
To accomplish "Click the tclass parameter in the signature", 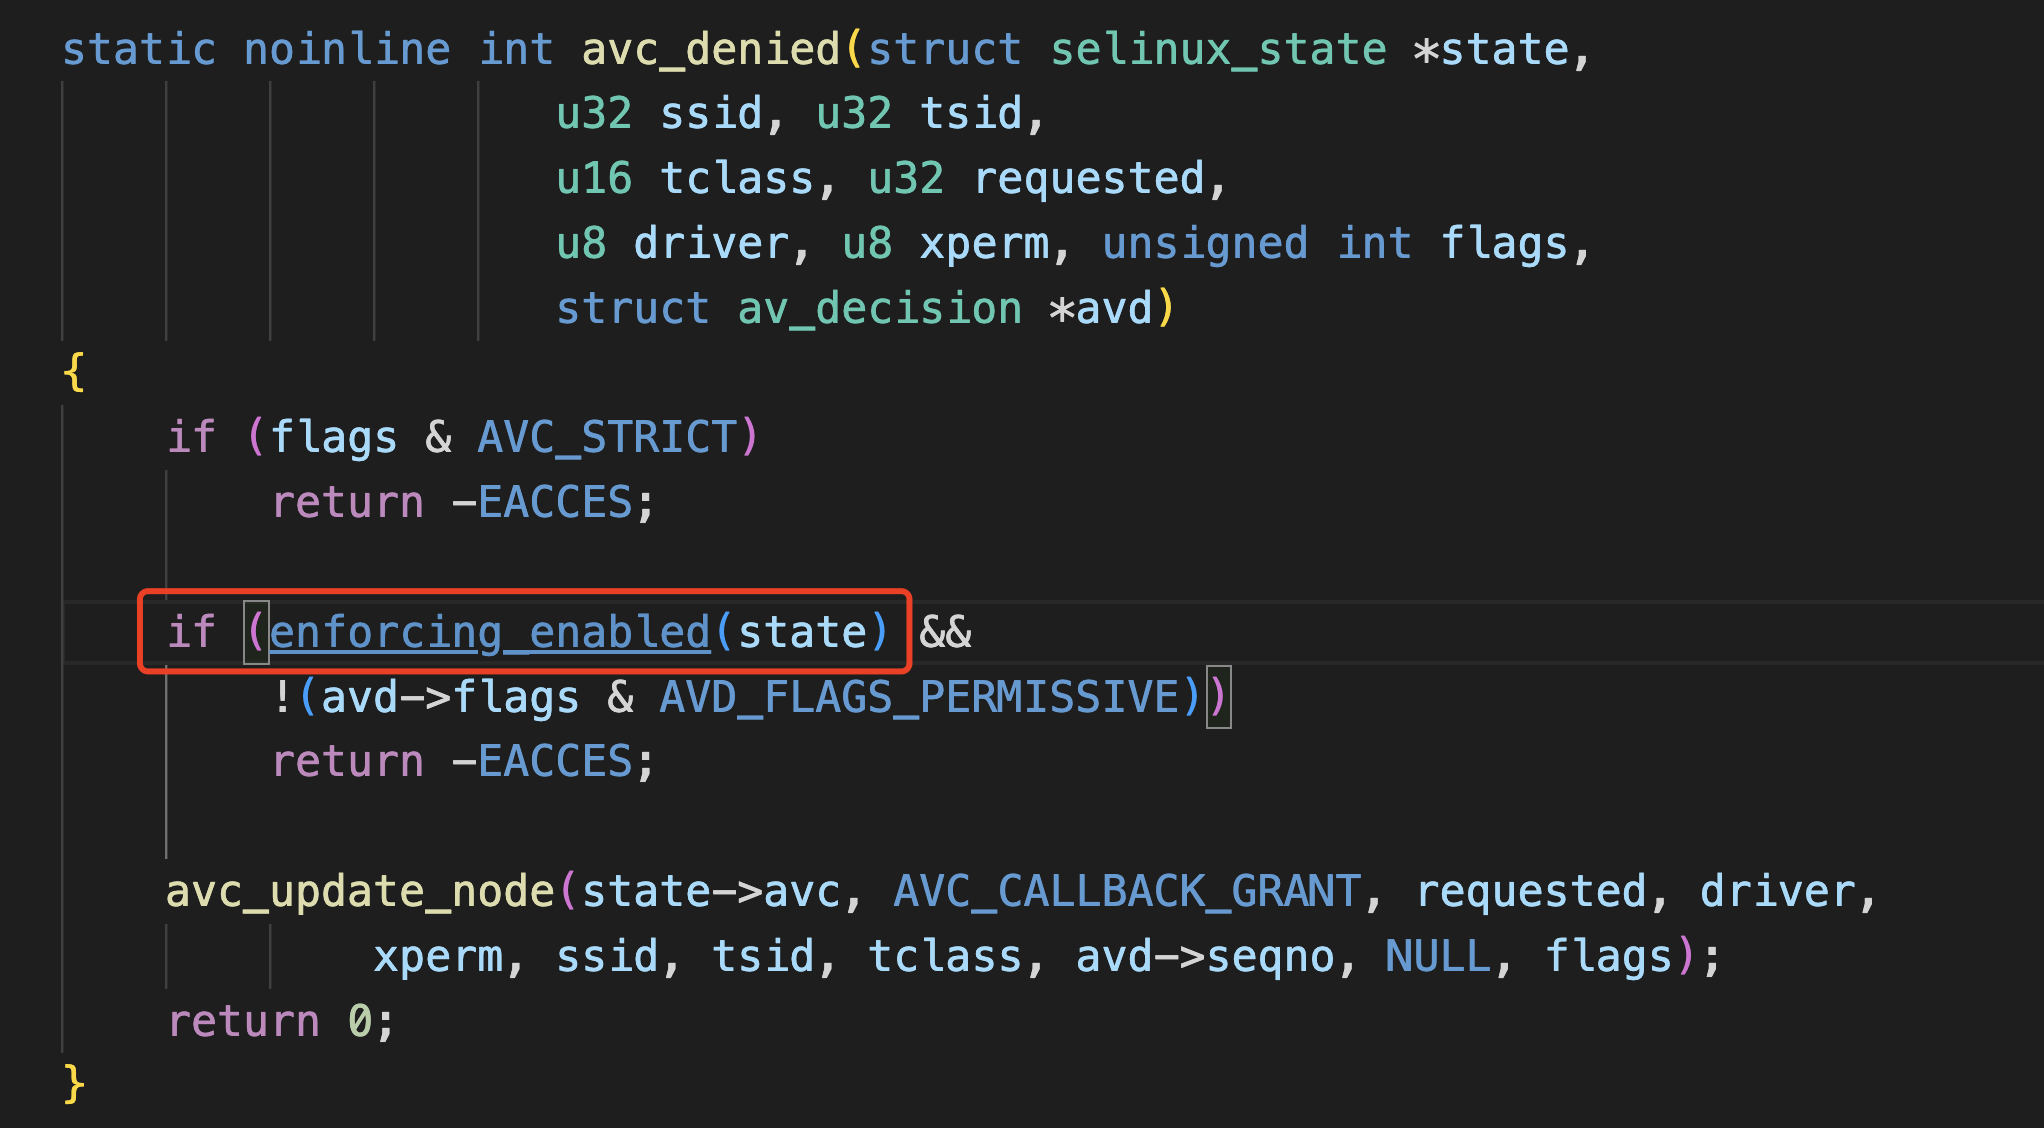I will (737, 179).
